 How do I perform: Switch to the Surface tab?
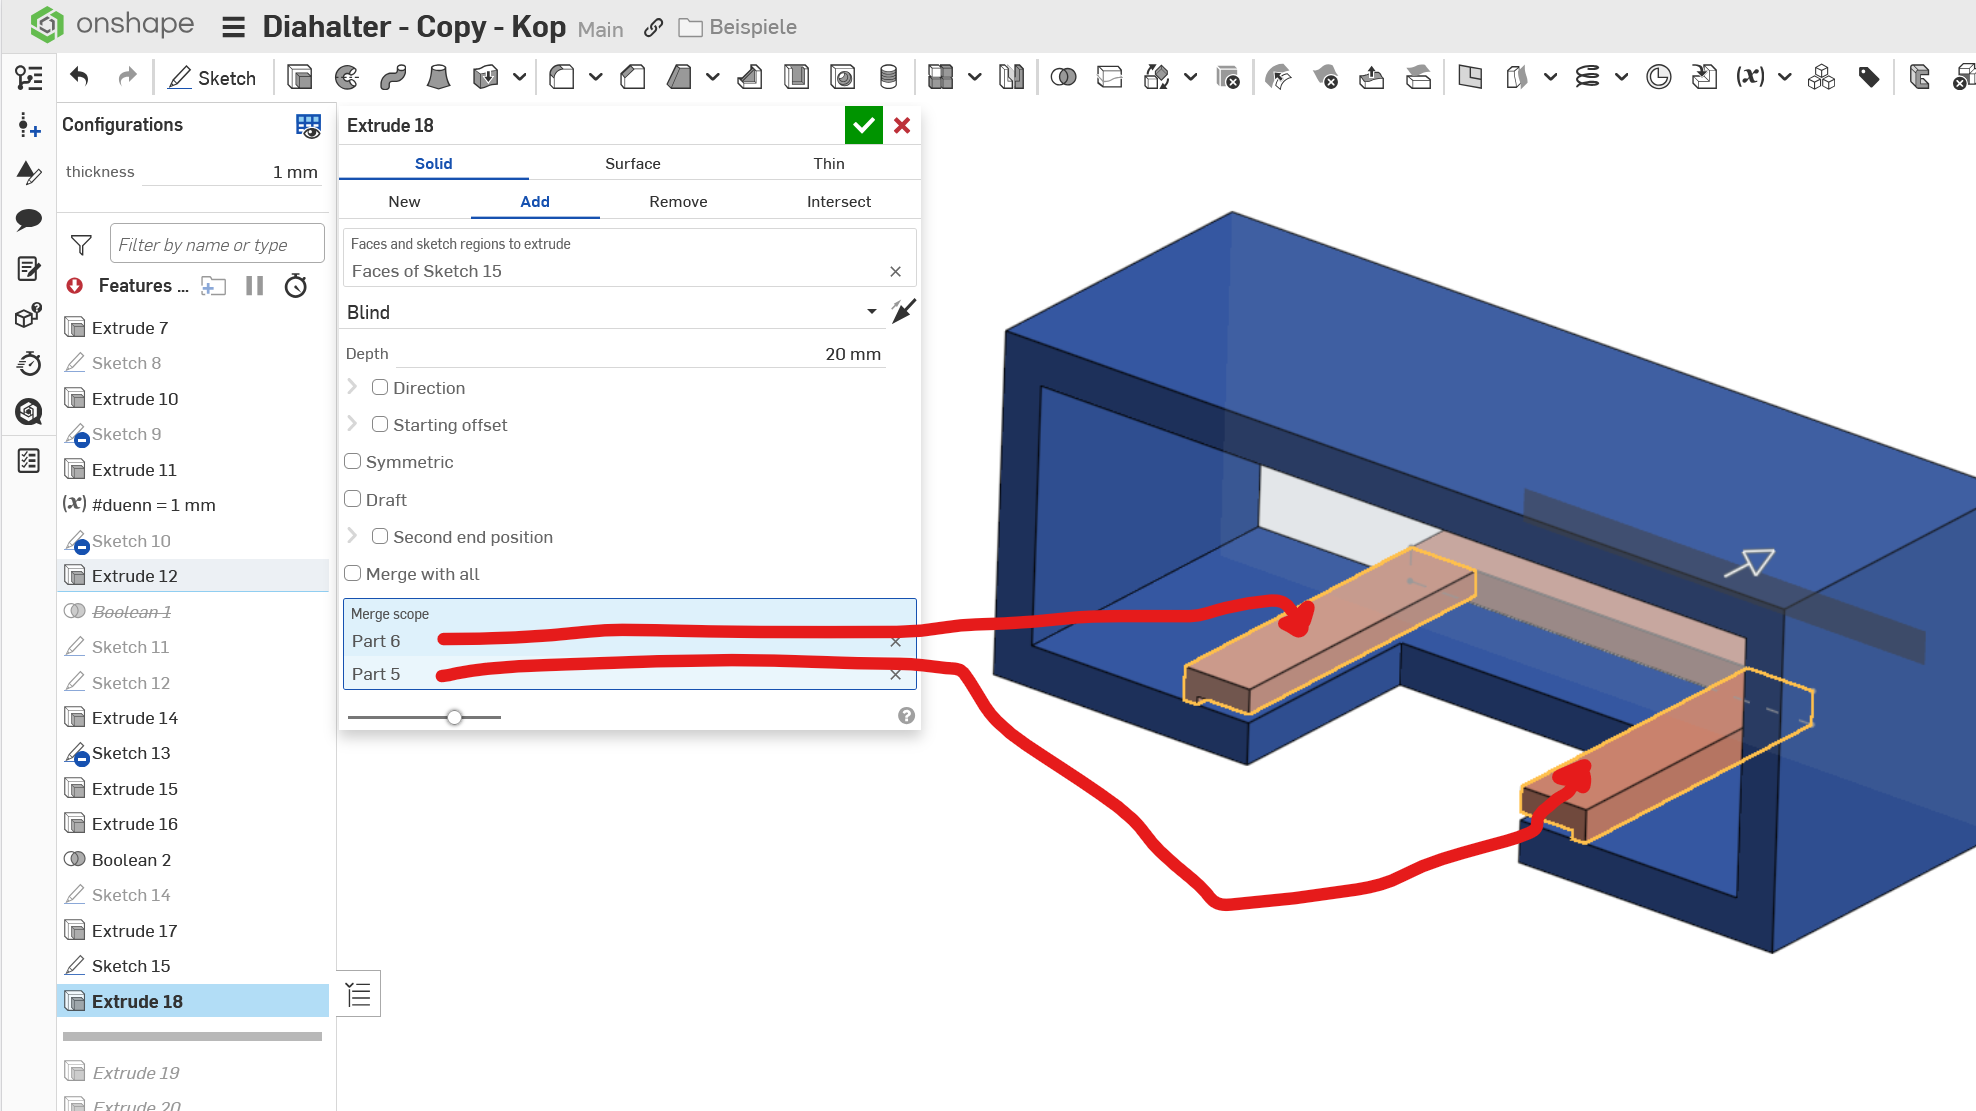tap(632, 163)
